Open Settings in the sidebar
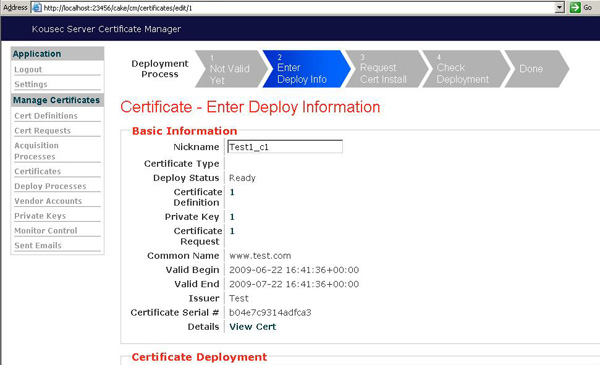Screen dimensions: 600x365 (31, 84)
